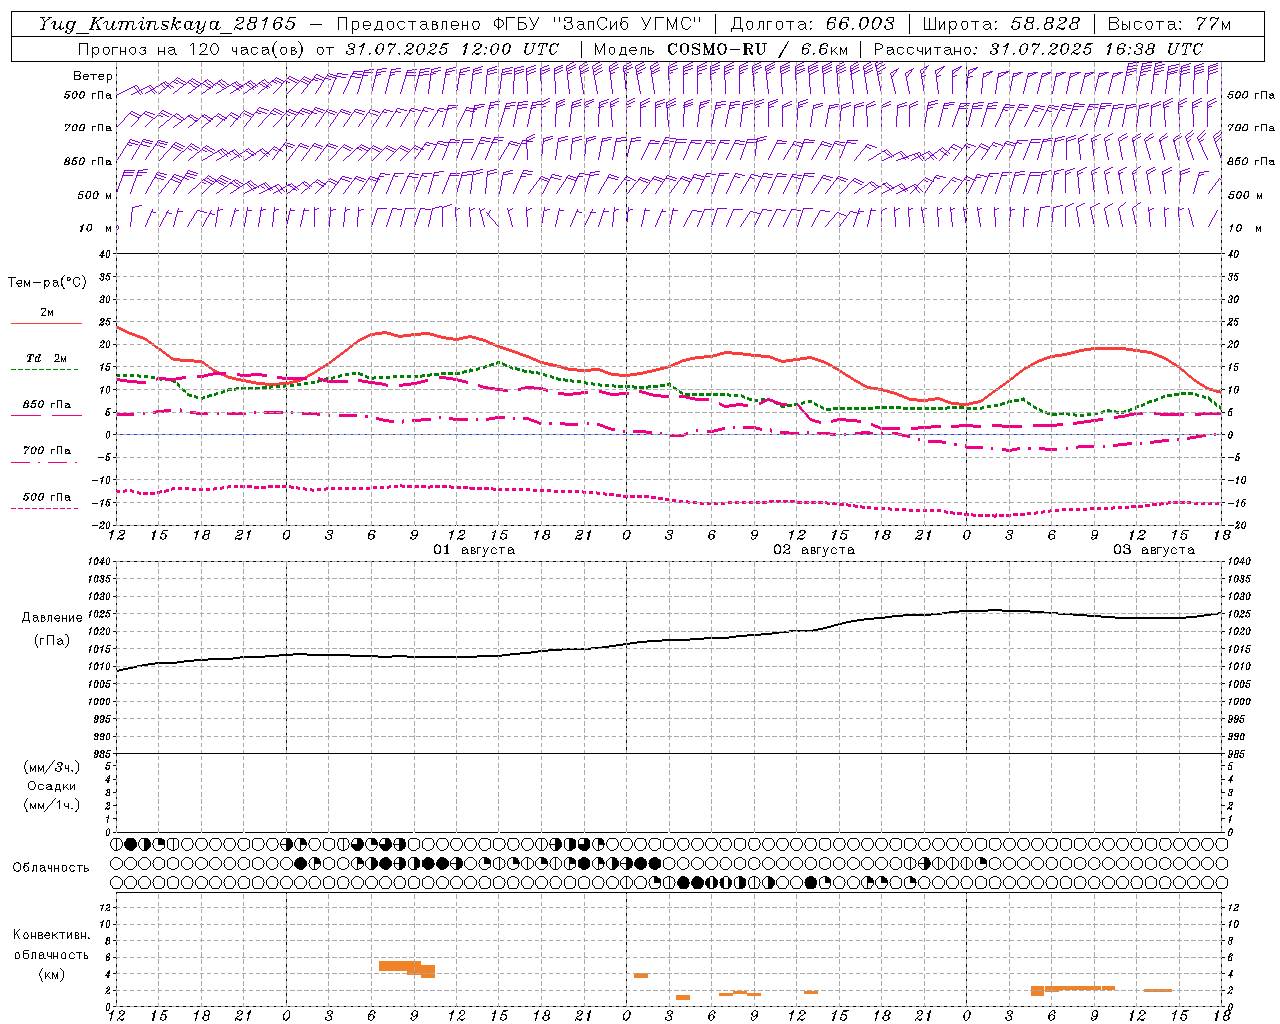Click forecast start time '31.07.2025 12:00 UTC'
1280x1024 pixels.
click(452, 49)
